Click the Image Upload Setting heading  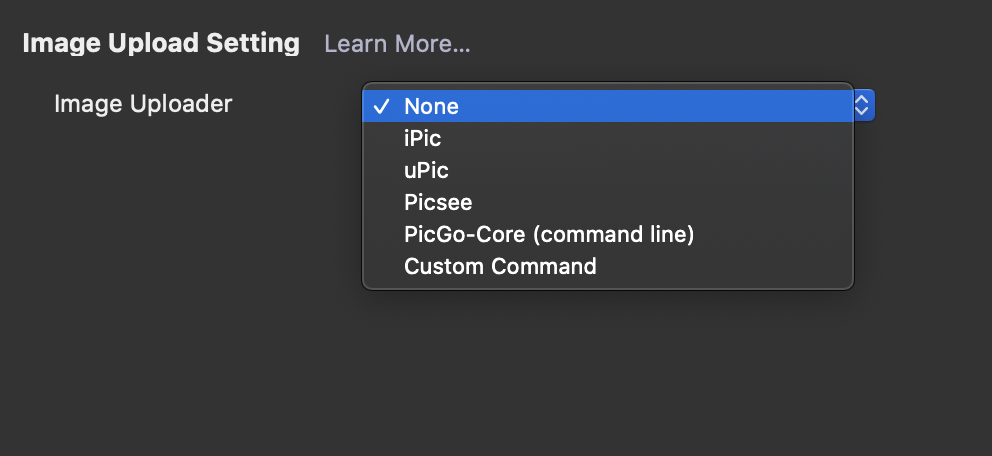tap(161, 44)
